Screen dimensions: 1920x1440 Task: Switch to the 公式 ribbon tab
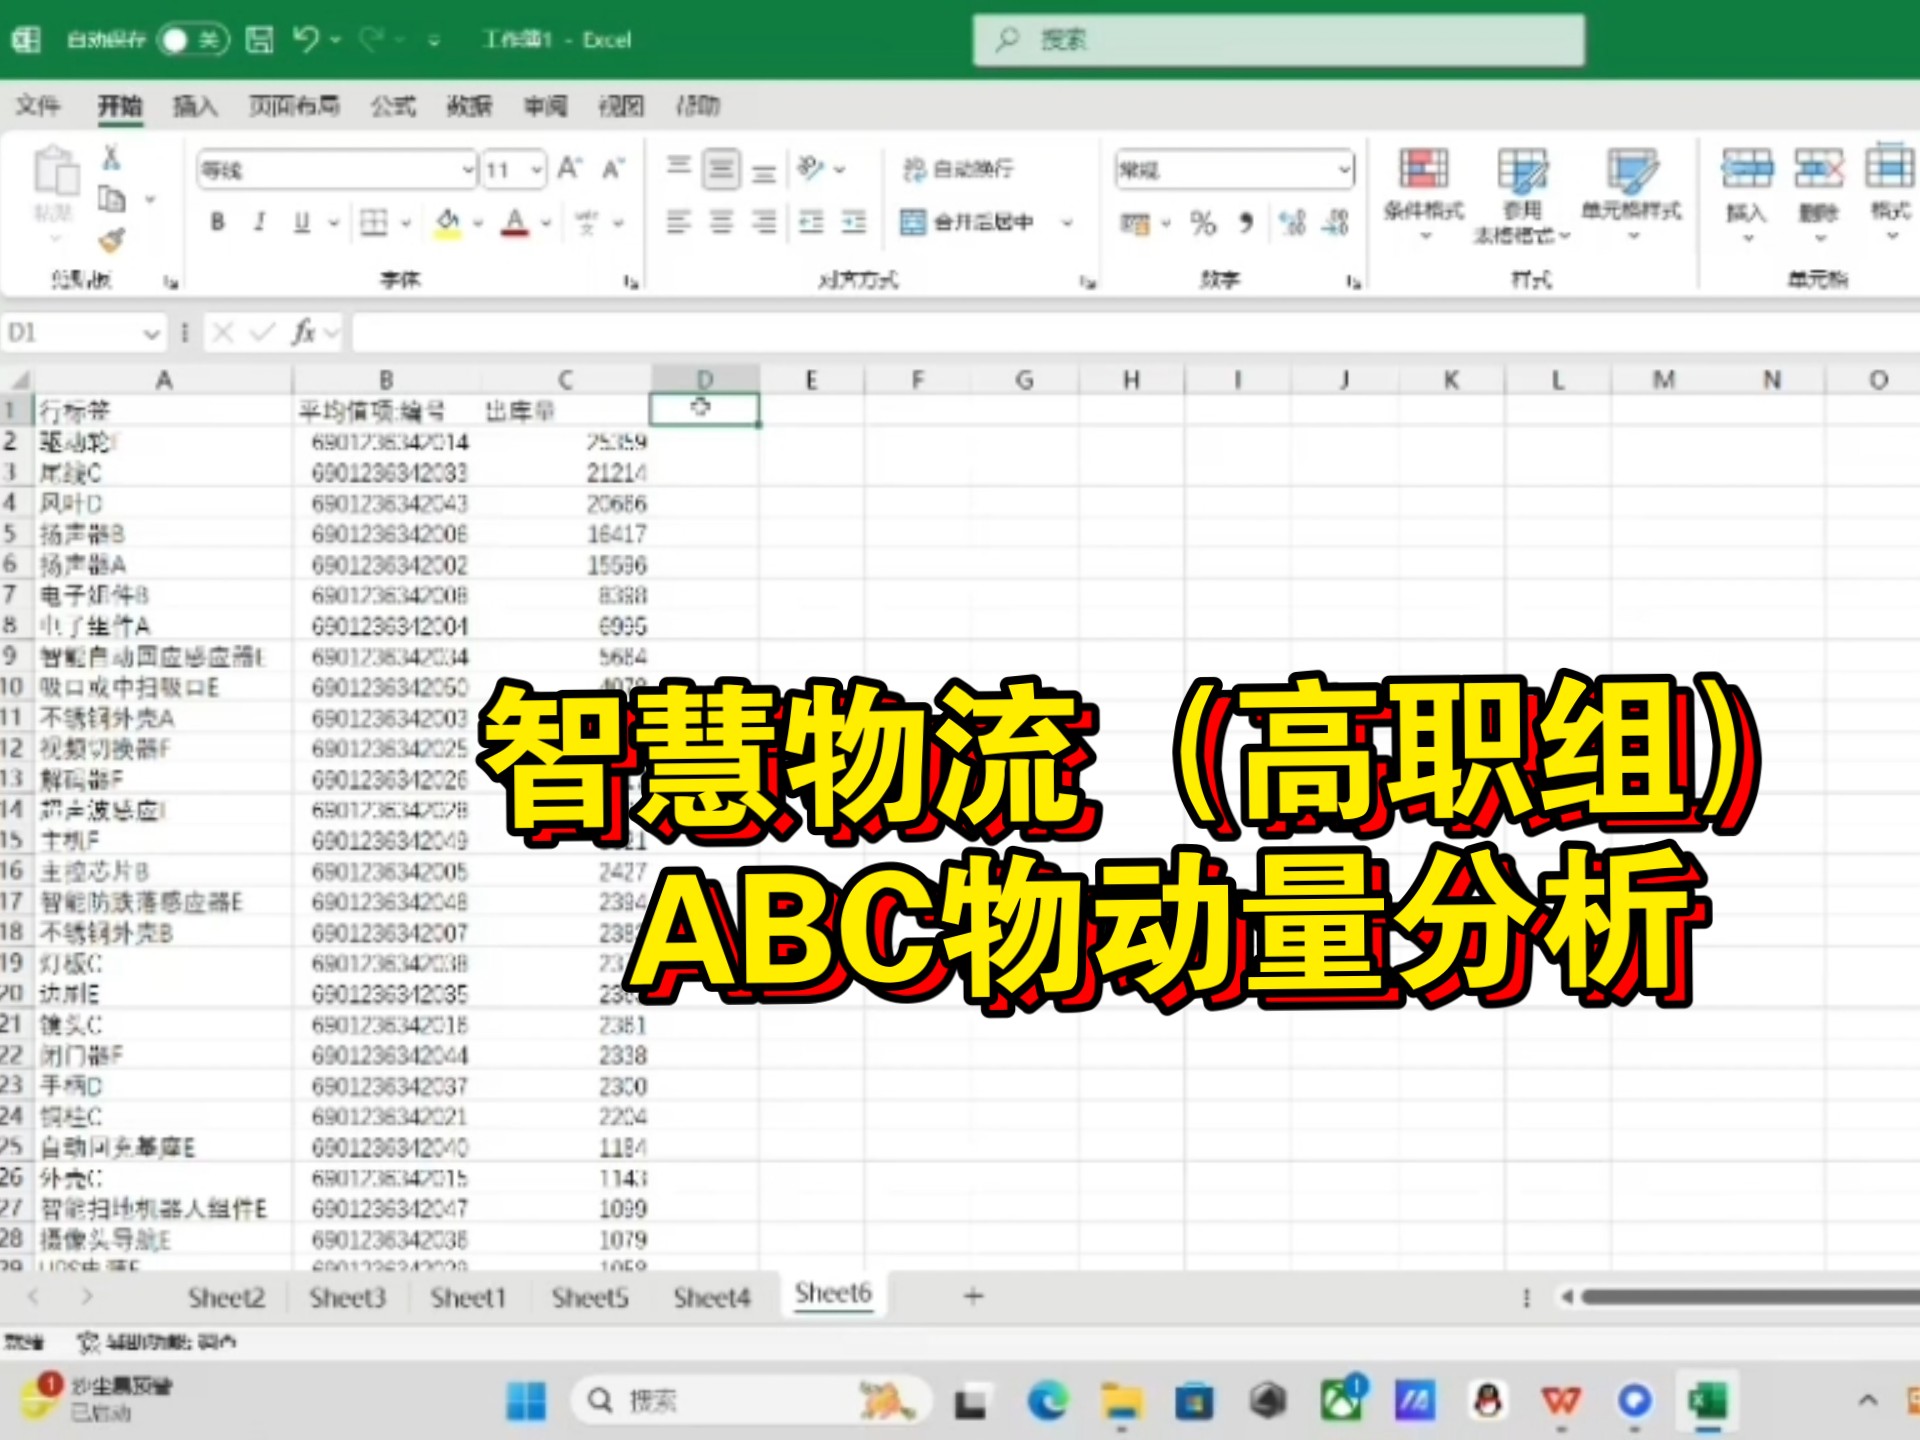point(391,106)
